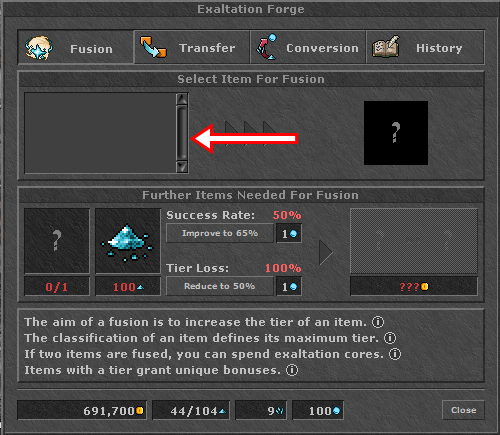Open the Fusion tab
This screenshot has height=435, width=500.
point(76,47)
